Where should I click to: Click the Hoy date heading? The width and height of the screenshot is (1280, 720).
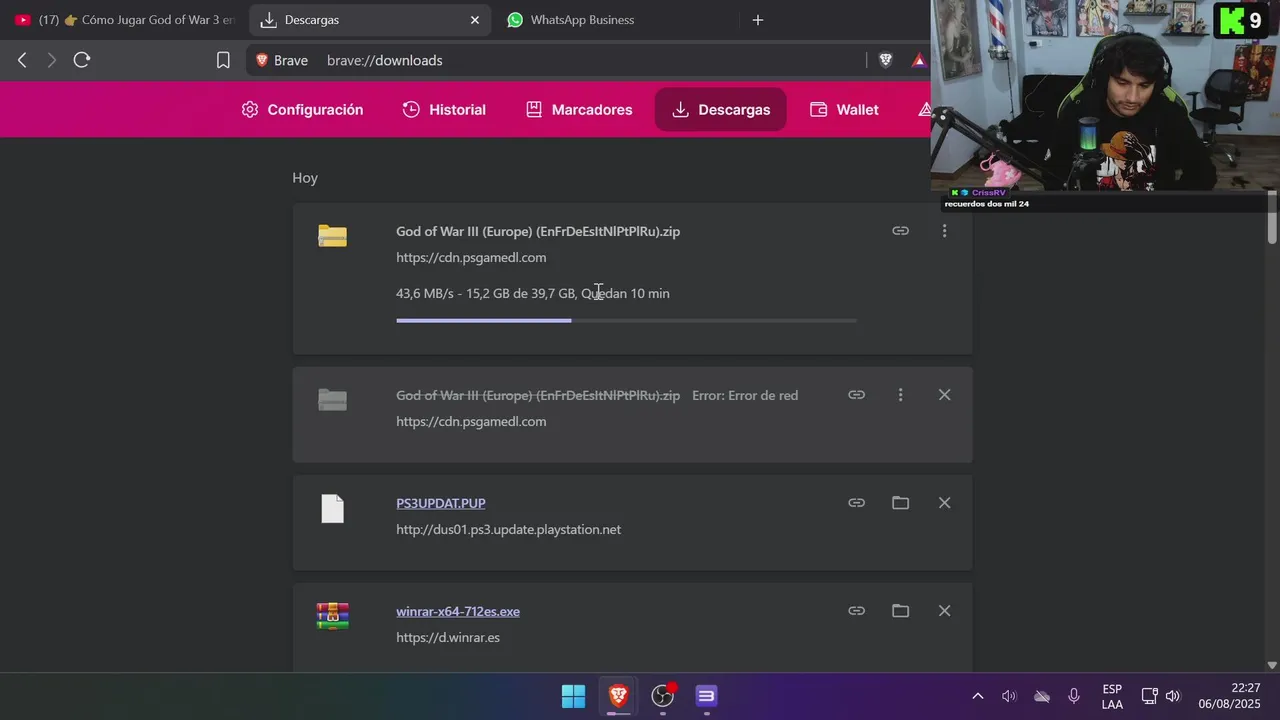tap(305, 178)
